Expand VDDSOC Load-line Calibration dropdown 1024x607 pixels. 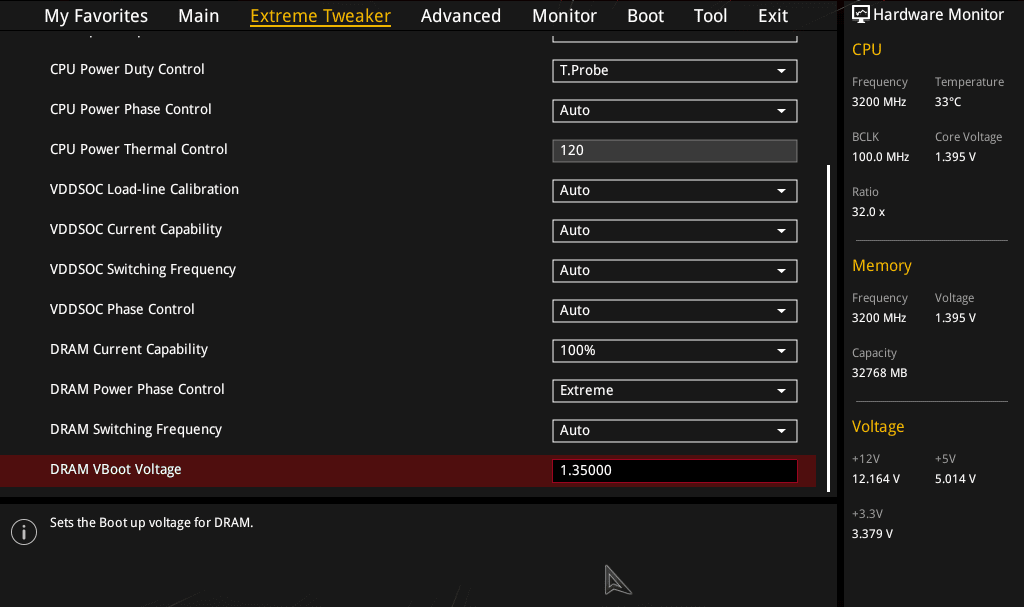674,191
